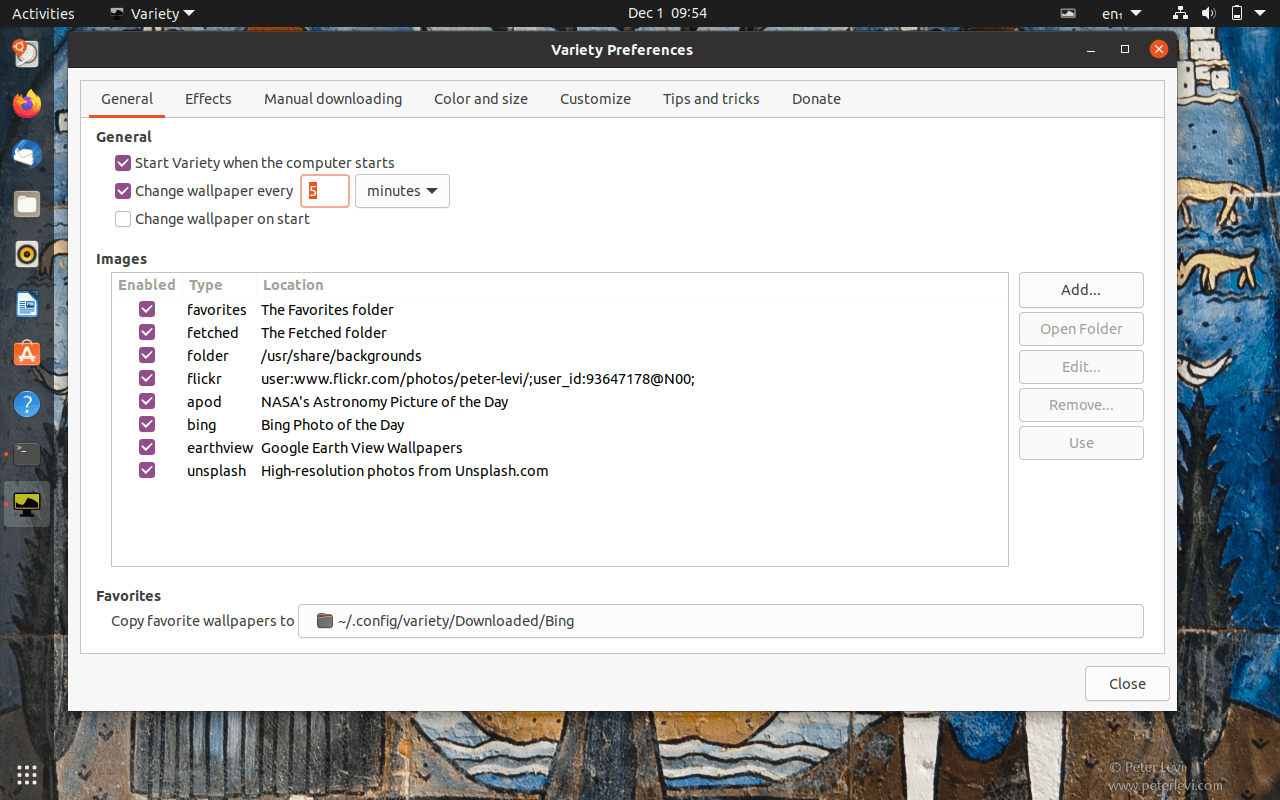This screenshot has width=1280, height=800.
Task: Click the Variety icon in the dock
Action: point(27,504)
